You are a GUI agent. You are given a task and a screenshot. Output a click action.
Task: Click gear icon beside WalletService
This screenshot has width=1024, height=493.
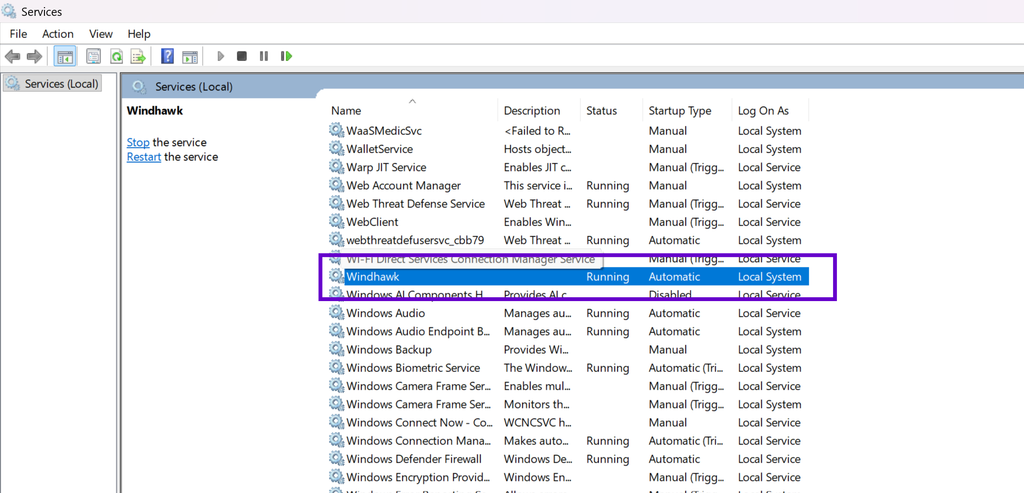(x=336, y=148)
